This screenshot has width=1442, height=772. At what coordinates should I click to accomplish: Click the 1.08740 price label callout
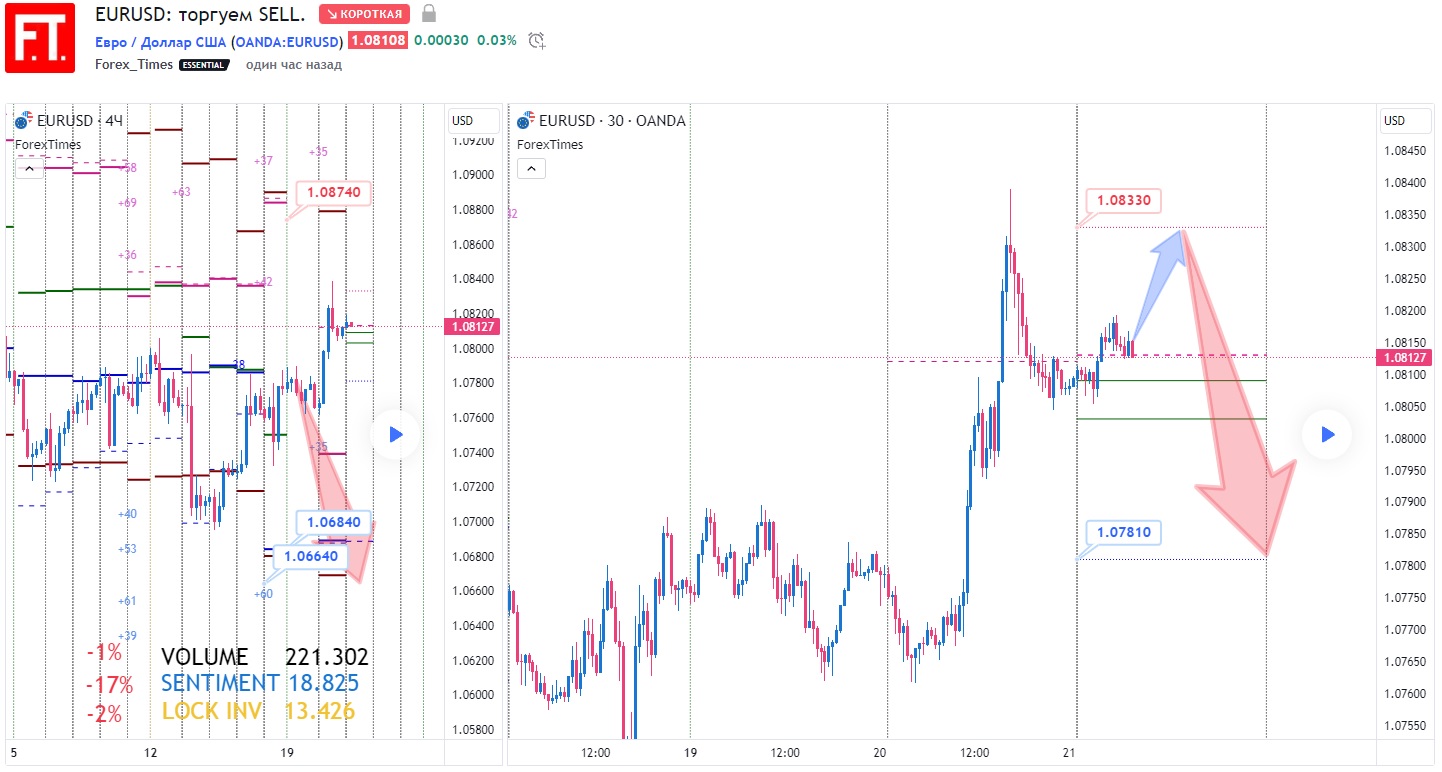pyautogui.click(x=334, y=192)
